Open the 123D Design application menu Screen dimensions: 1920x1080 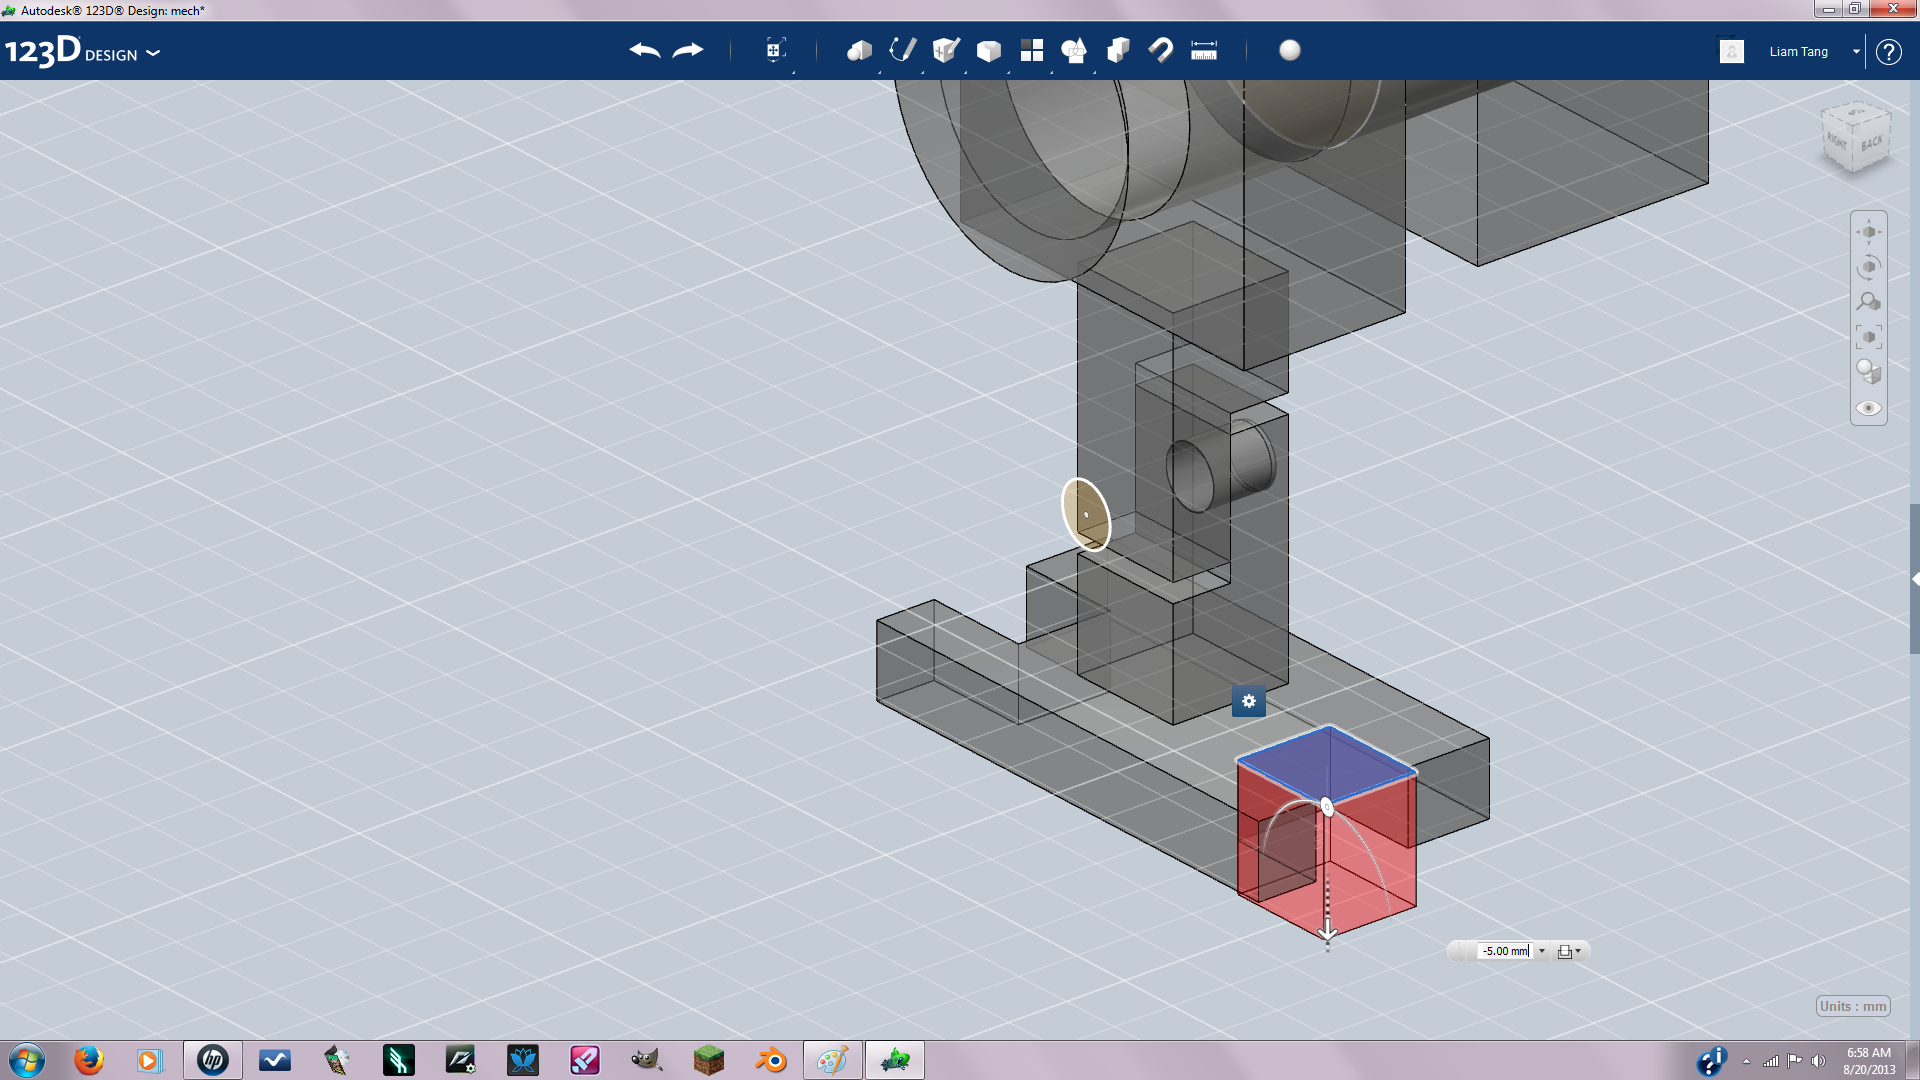(x=82, y=51)
